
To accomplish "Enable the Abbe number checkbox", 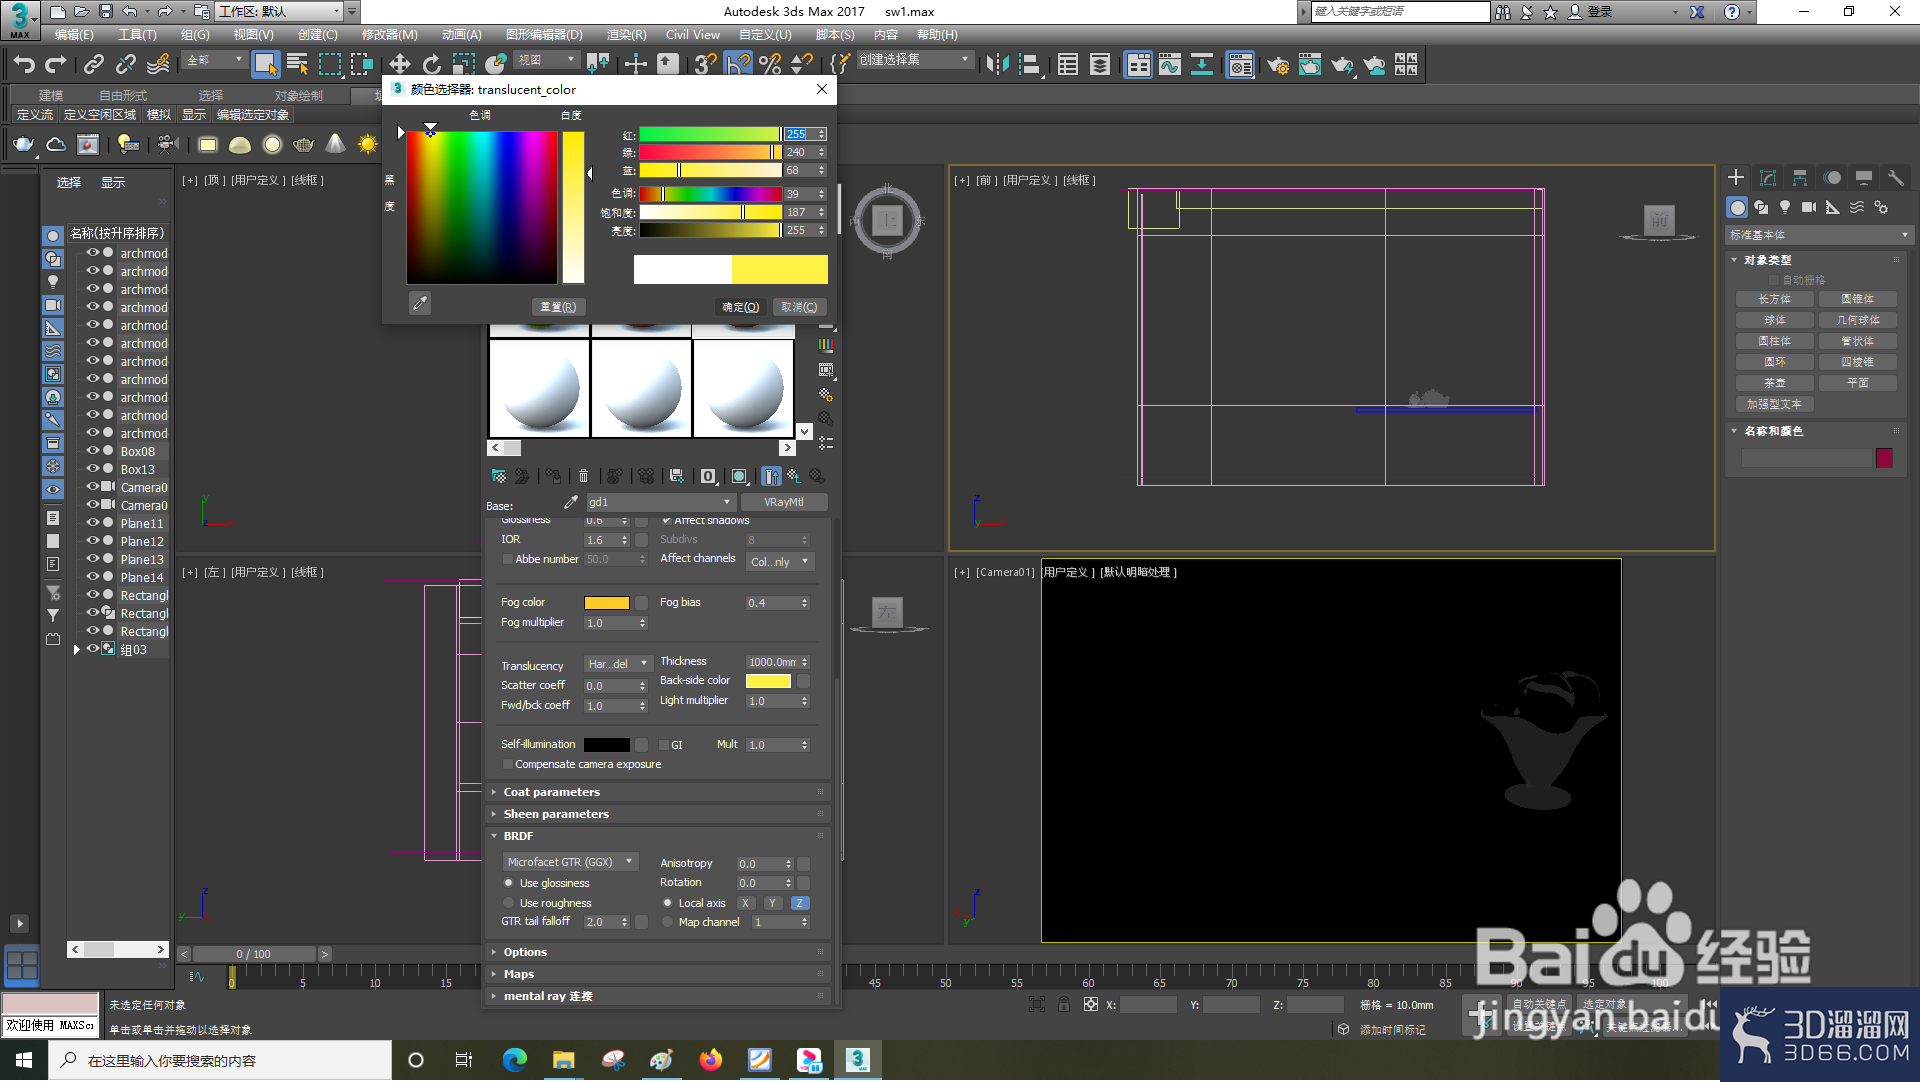I will [508, 559].
